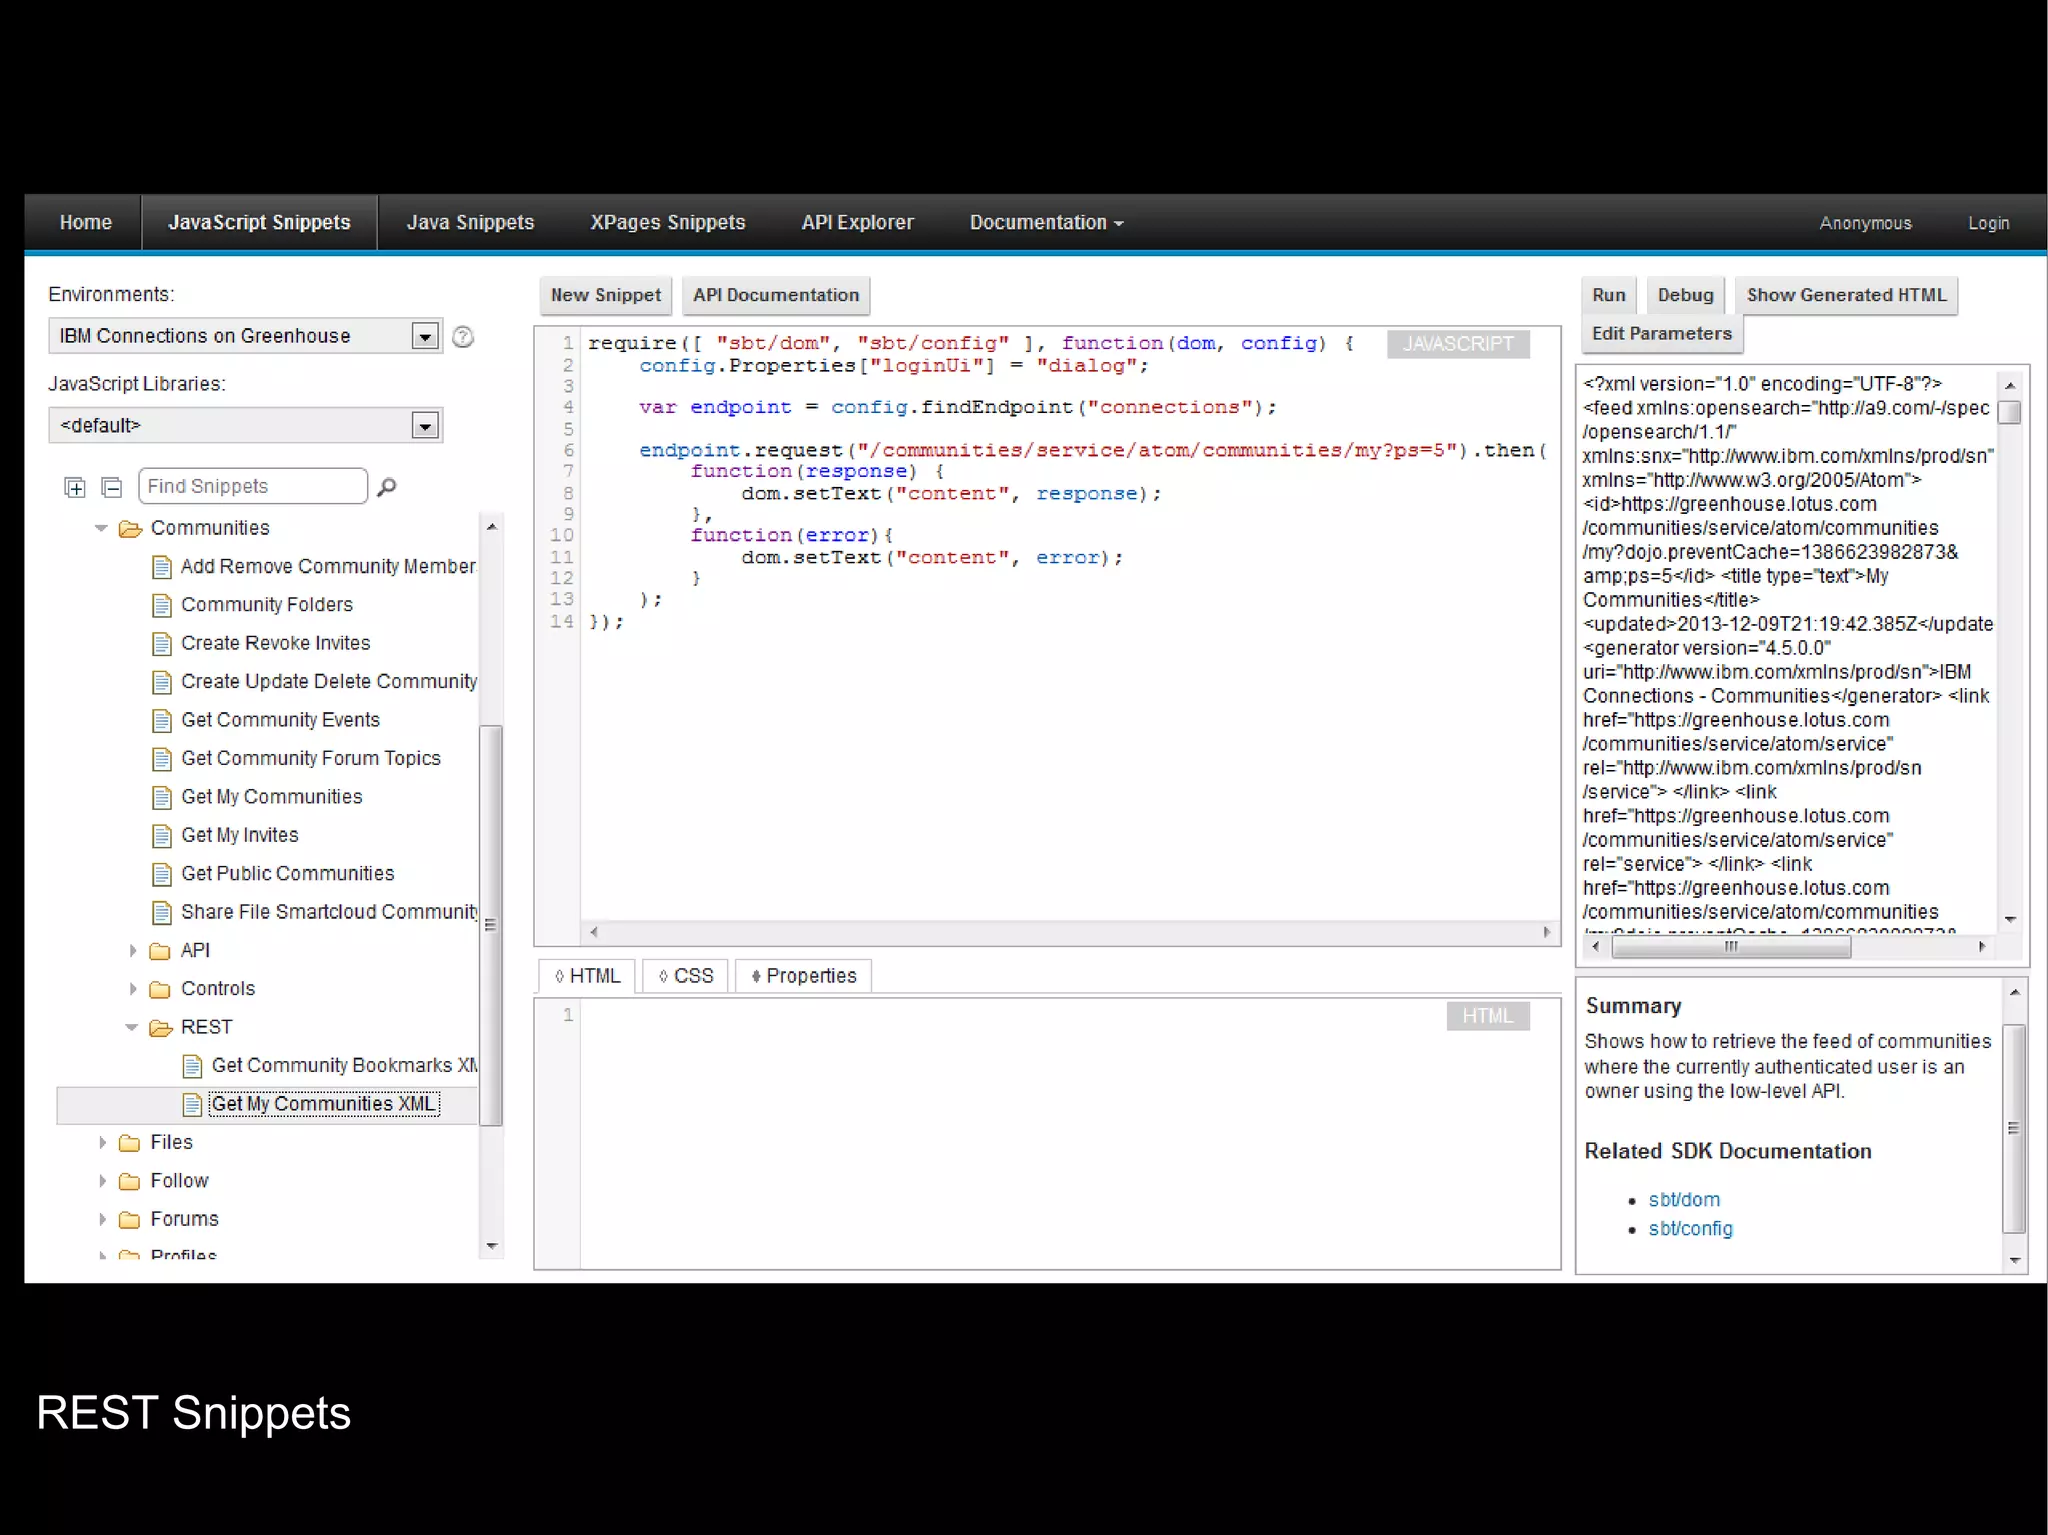Click the Debug button

(x=1685, y=296)
